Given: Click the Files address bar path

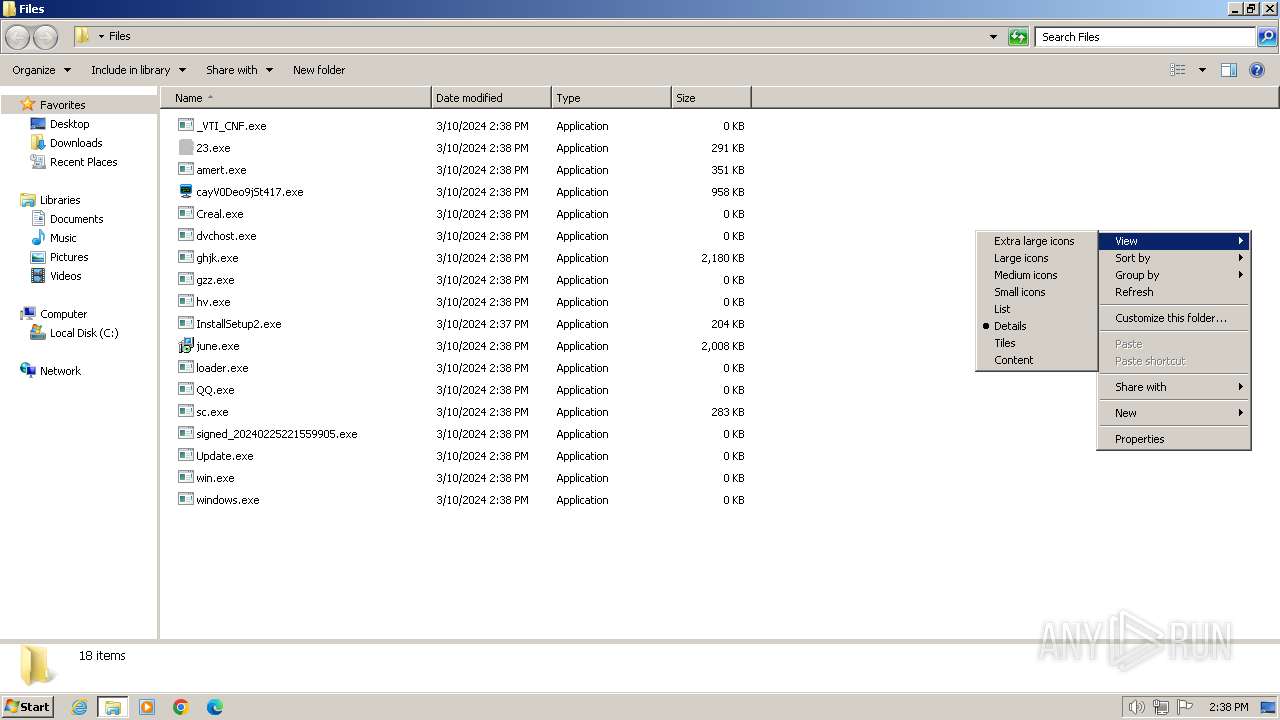Looking at the screenshot, I should pyautogui.click(x=119, y=36).
